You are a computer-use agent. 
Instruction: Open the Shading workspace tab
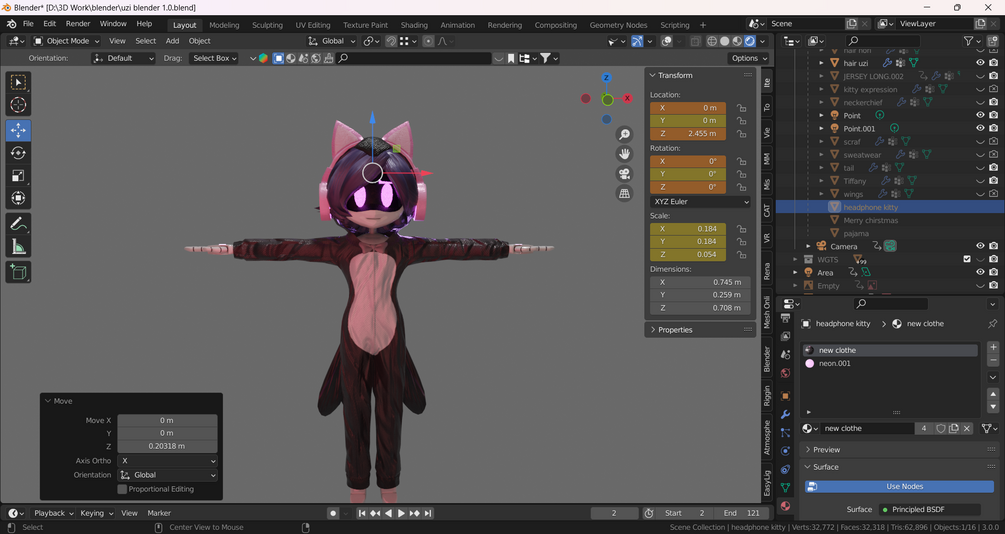[414, 25]
